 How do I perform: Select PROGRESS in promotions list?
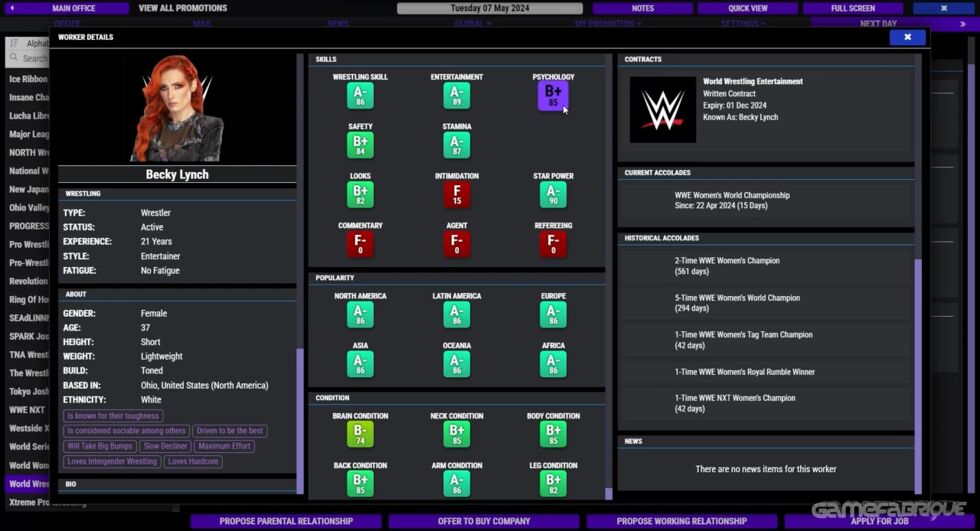tap(28, 226)
